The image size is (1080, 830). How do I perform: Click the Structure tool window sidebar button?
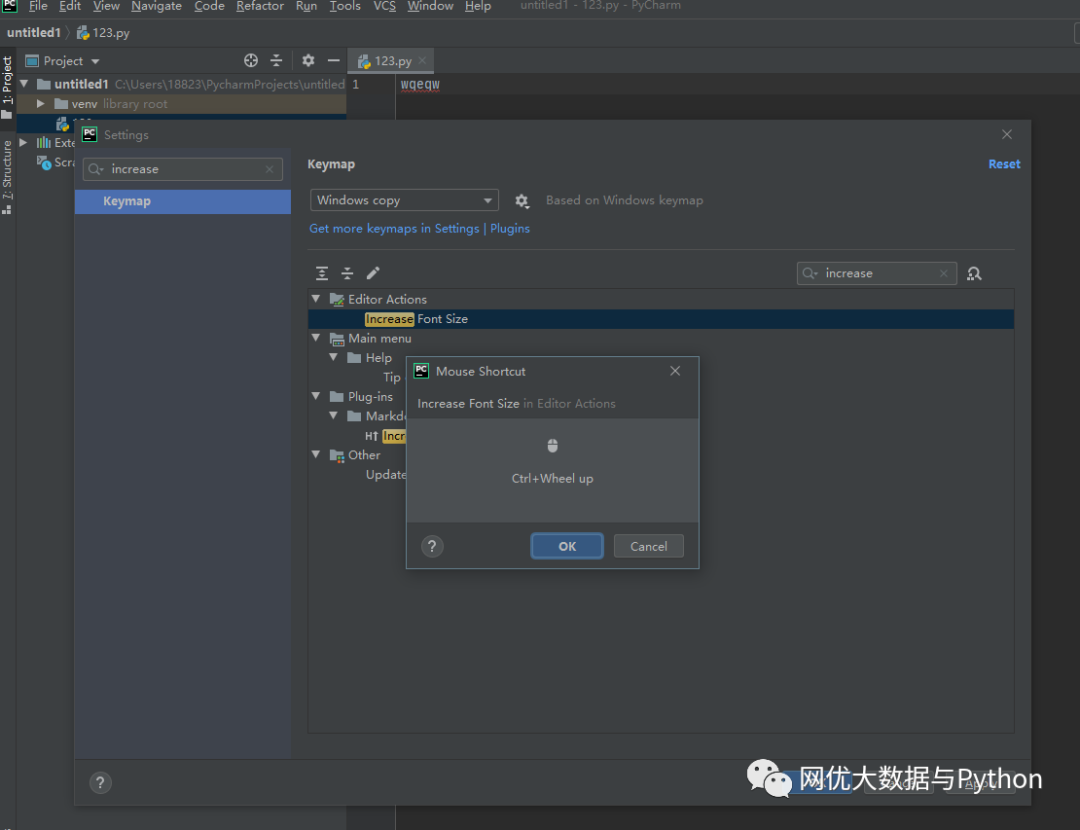click(7, 176)
